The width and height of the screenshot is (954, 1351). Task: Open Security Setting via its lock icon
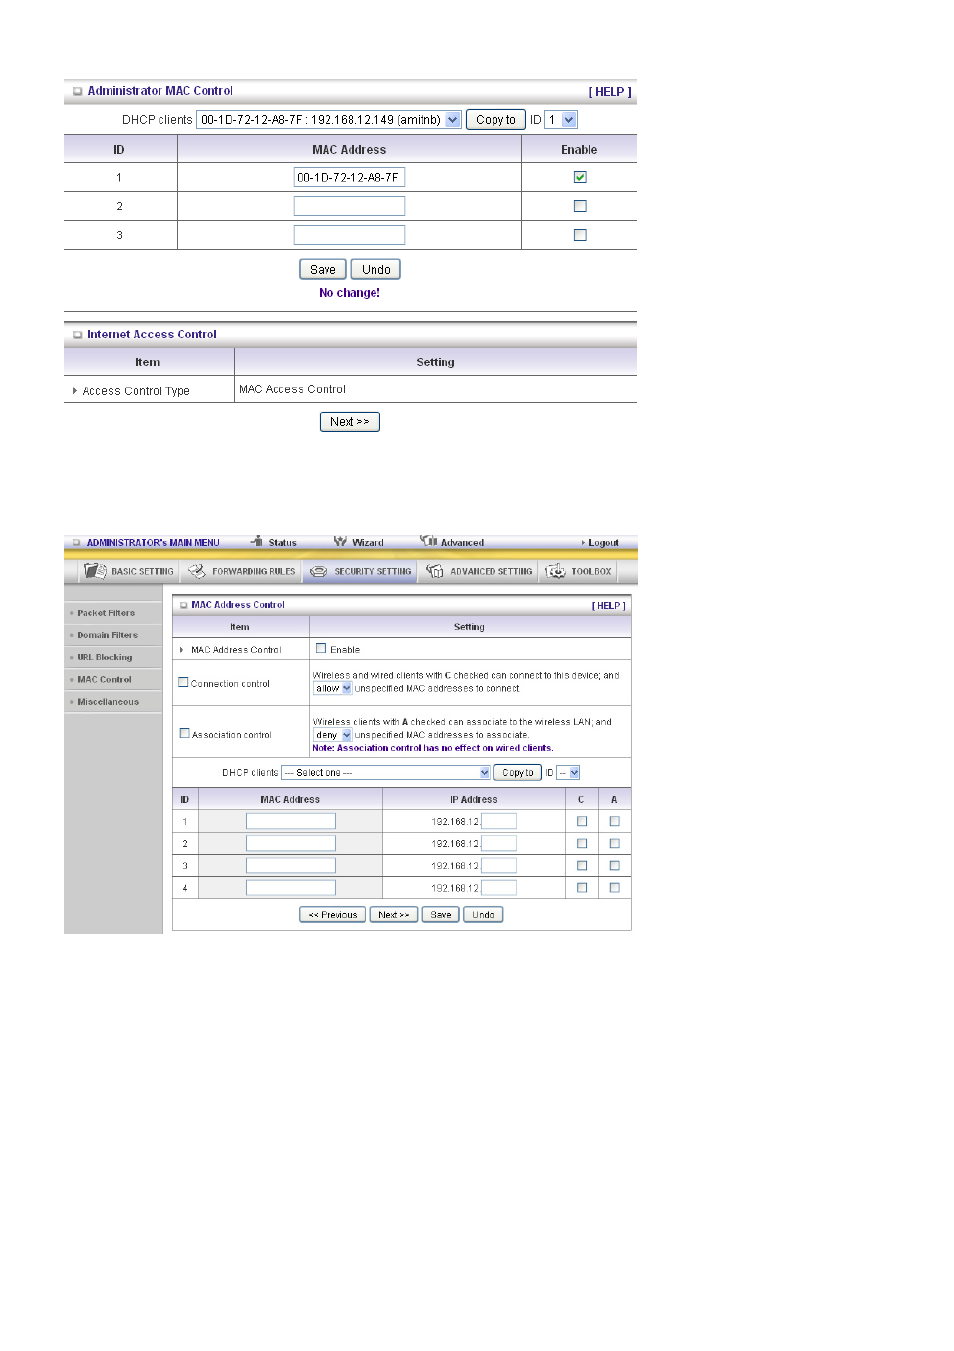[x=319, y=571]
